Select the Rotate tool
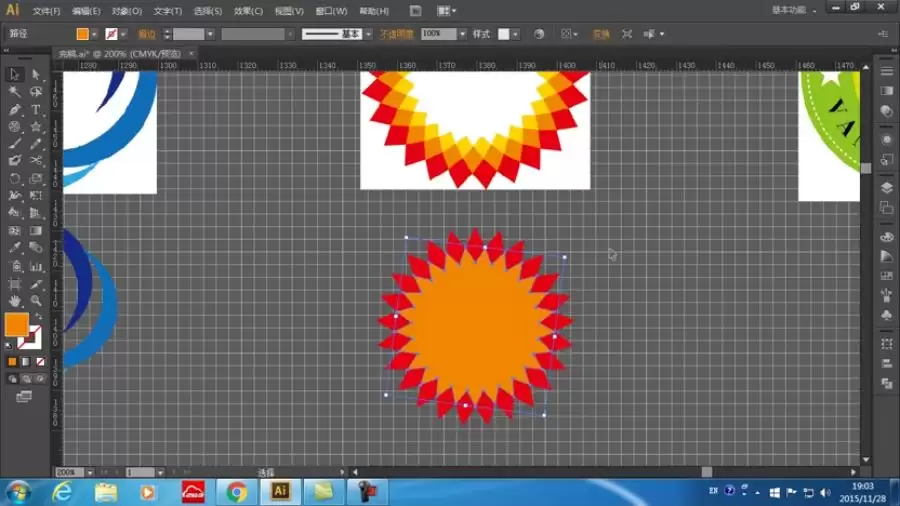Screen dimensions: 900x506 pos(14,178)
